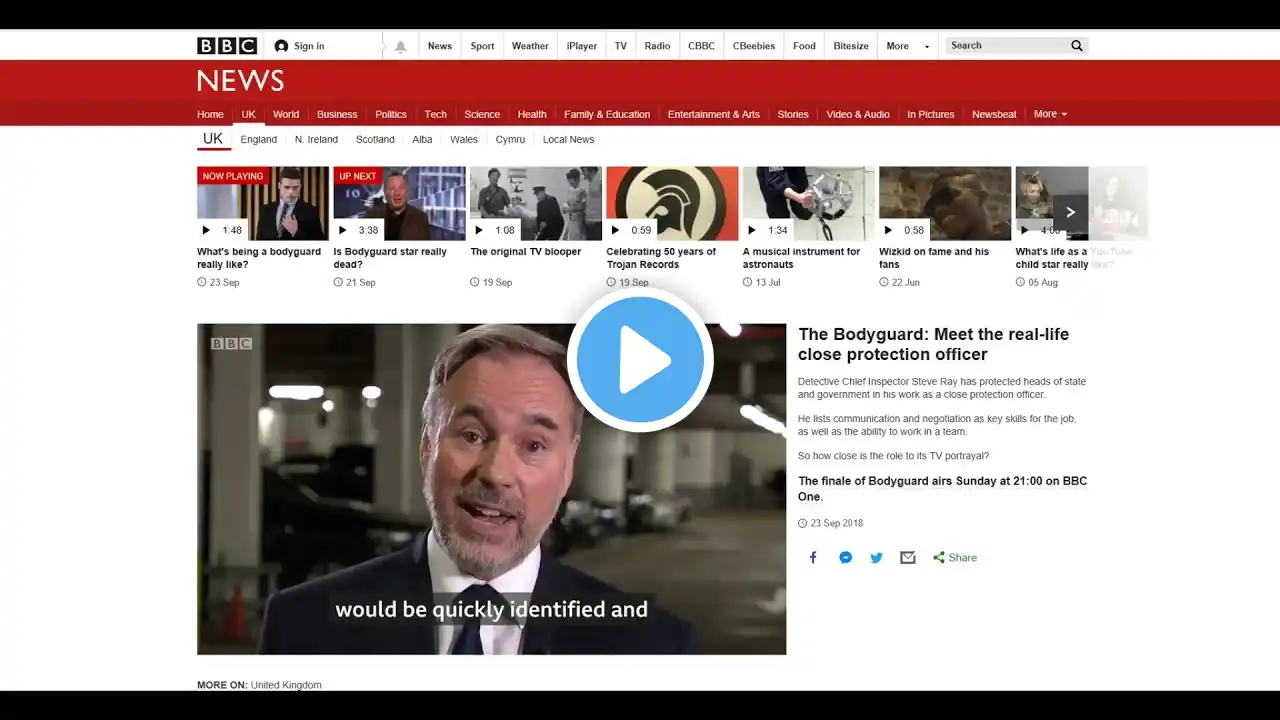Click the BBC logo in the header

click(x=227, y=46)
